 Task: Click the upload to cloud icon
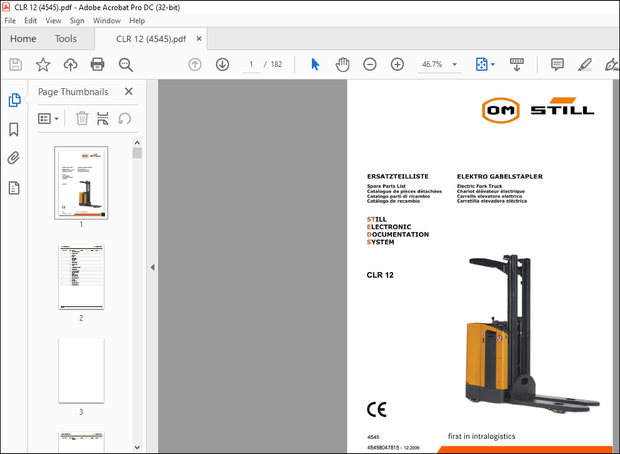pos(70,64)
